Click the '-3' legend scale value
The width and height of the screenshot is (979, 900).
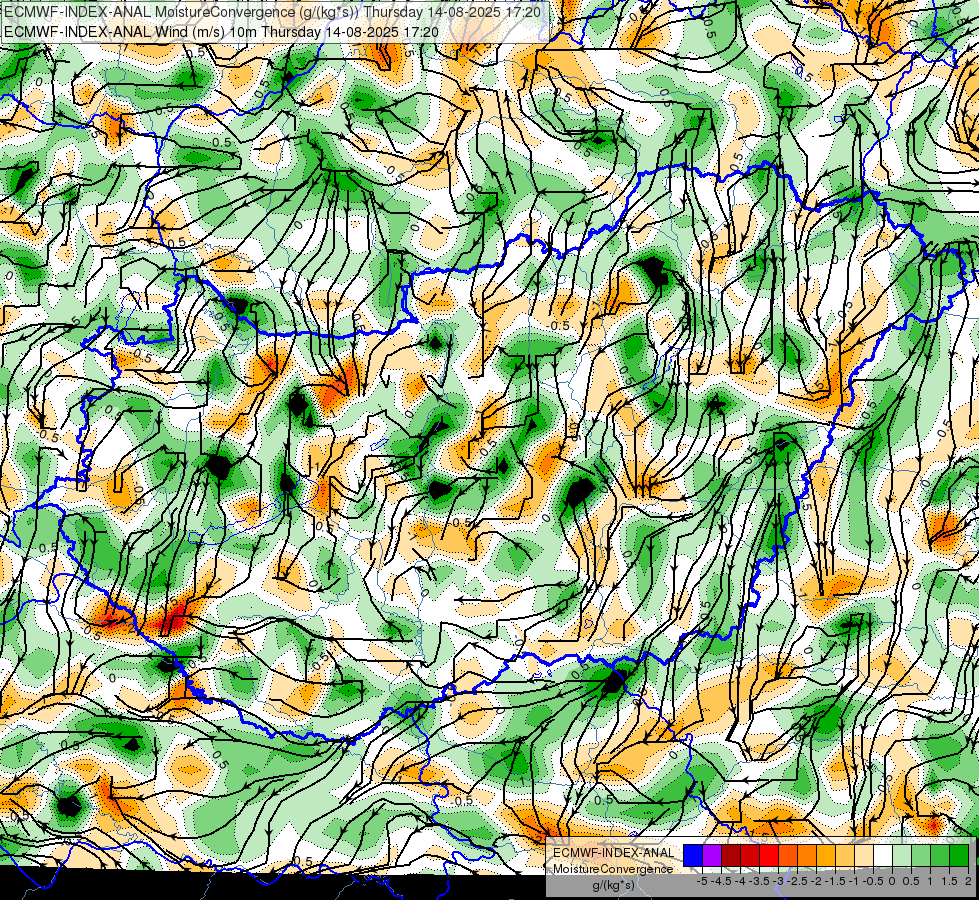778,881
